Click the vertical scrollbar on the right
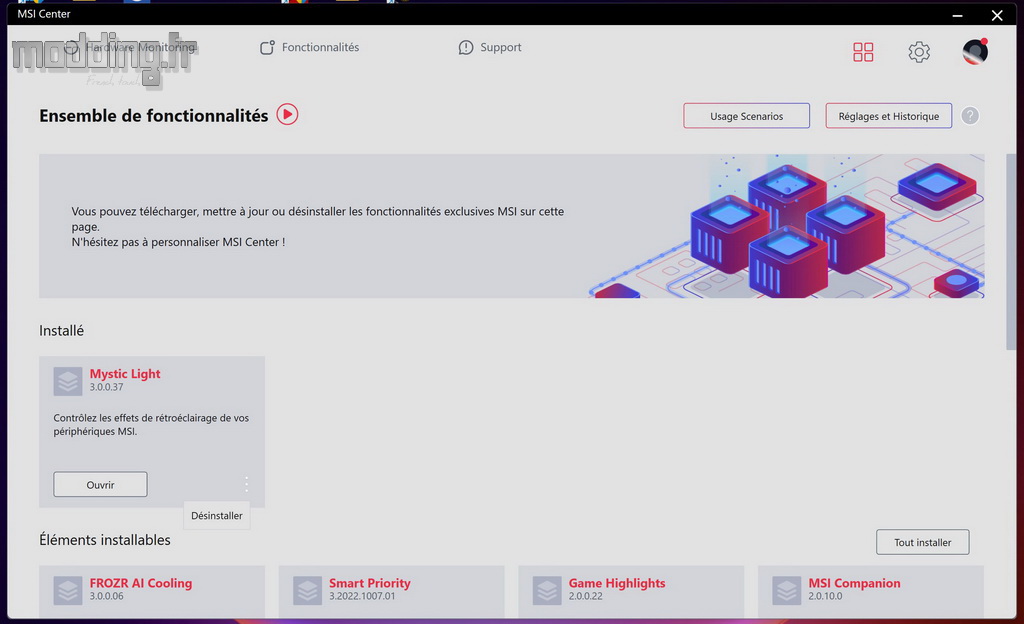 tap(1011, 253)
